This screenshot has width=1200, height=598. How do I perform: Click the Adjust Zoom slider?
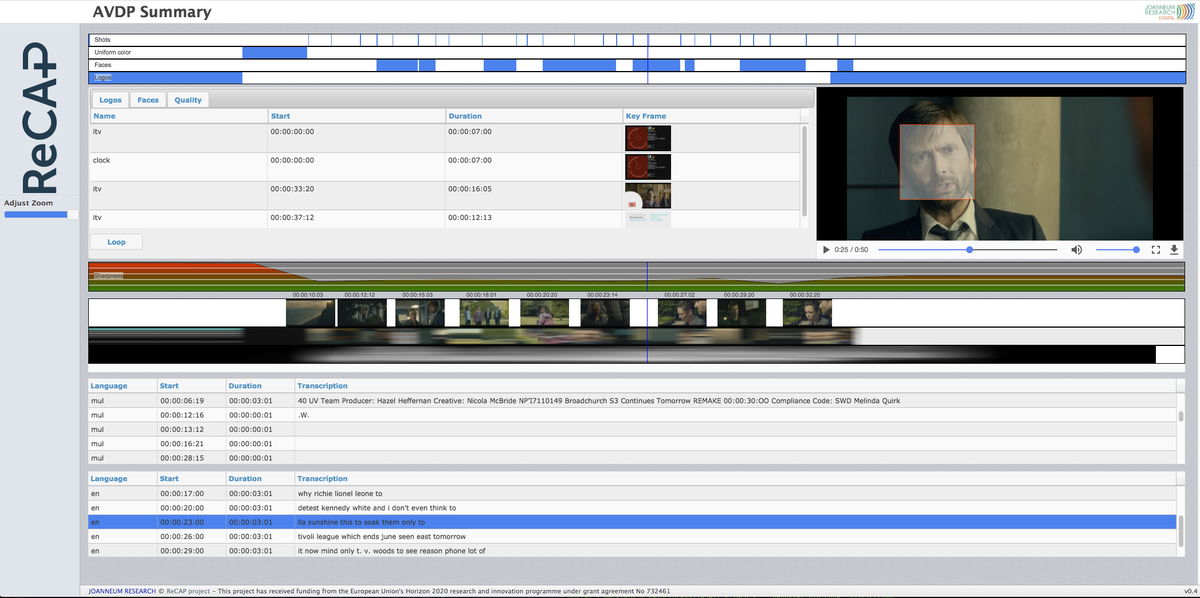[x=40, y=214]
